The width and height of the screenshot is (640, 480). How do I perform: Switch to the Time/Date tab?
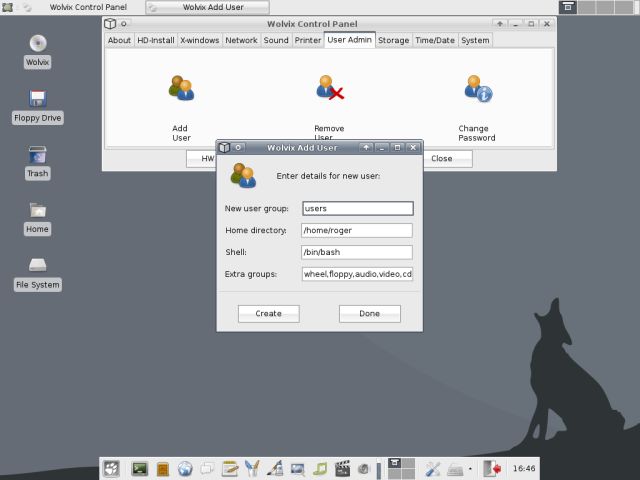(435, 40)
